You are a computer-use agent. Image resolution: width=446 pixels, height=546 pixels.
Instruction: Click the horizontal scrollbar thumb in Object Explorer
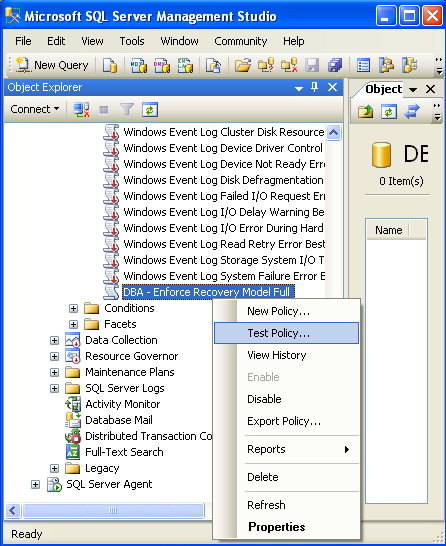tap(113, 511)
